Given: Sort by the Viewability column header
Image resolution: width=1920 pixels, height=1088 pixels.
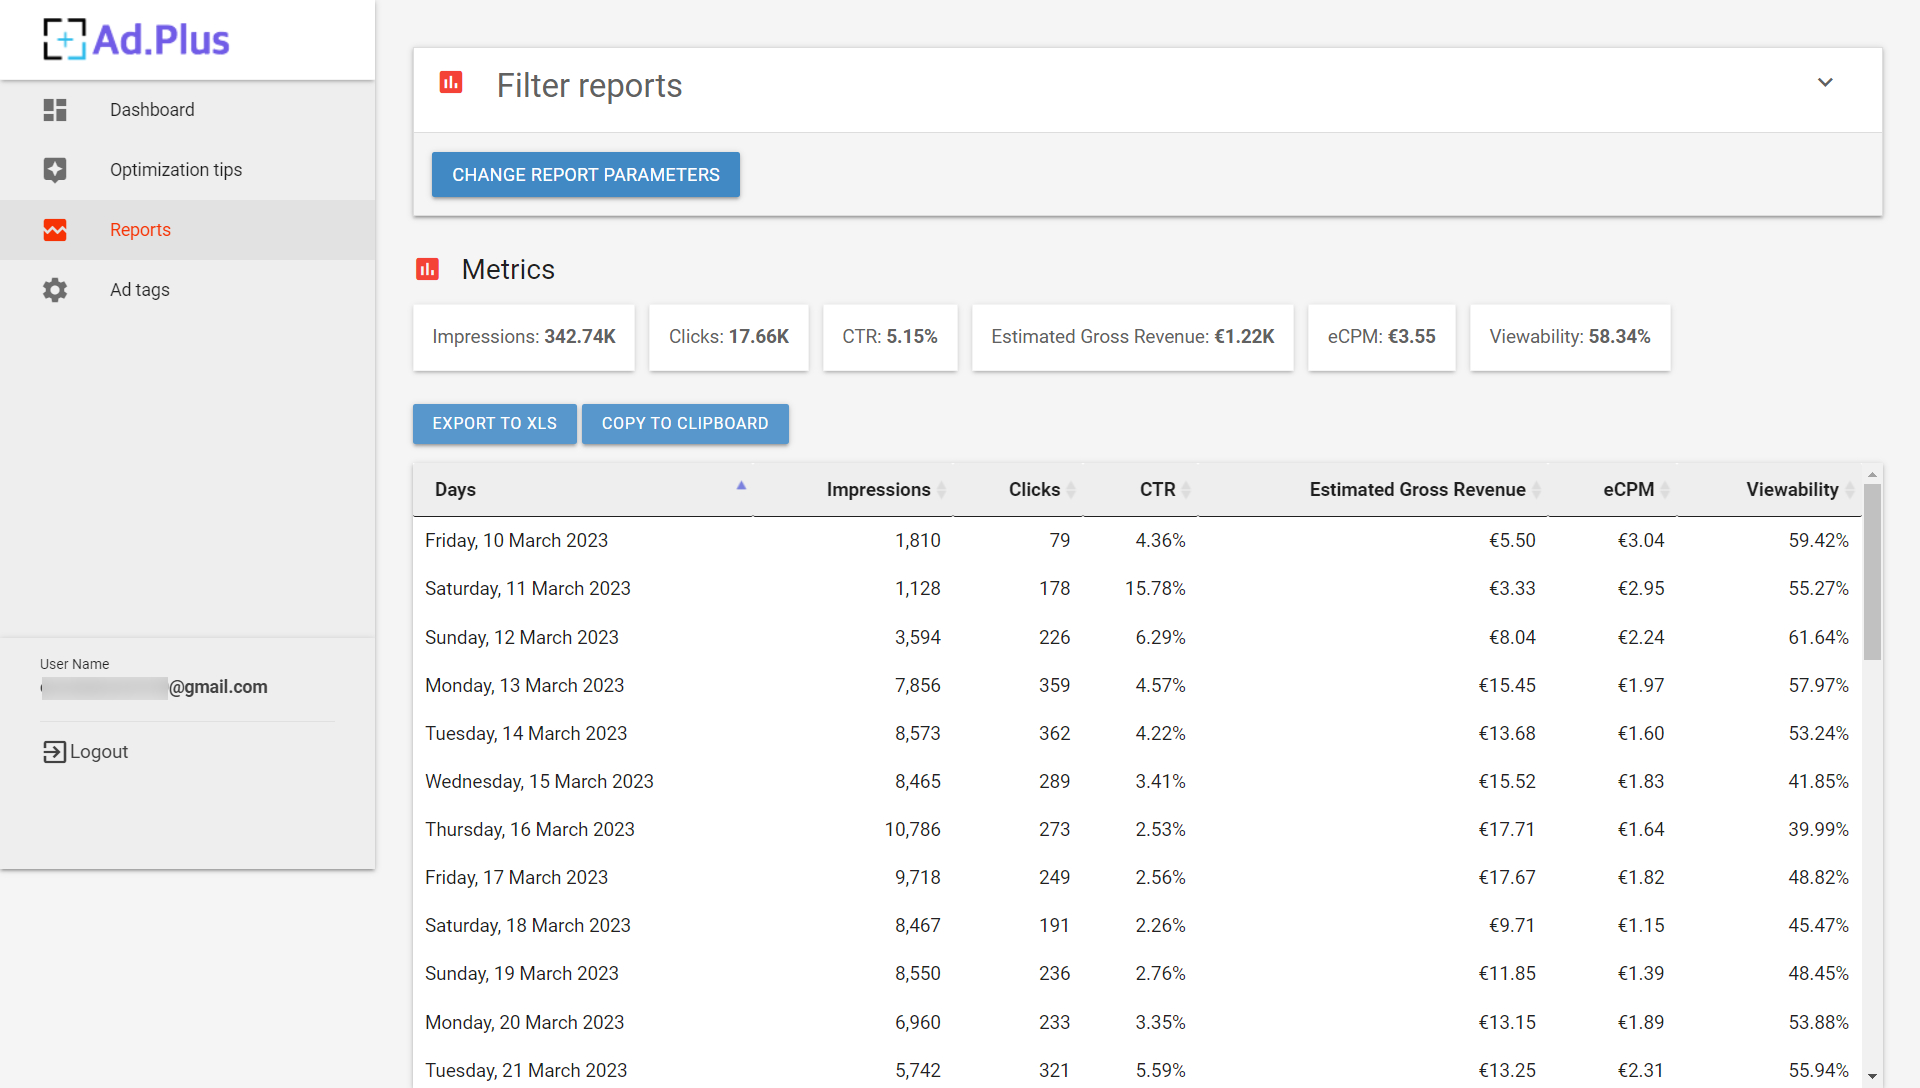Looking at the screenshot, I should tap(1792, 489).
